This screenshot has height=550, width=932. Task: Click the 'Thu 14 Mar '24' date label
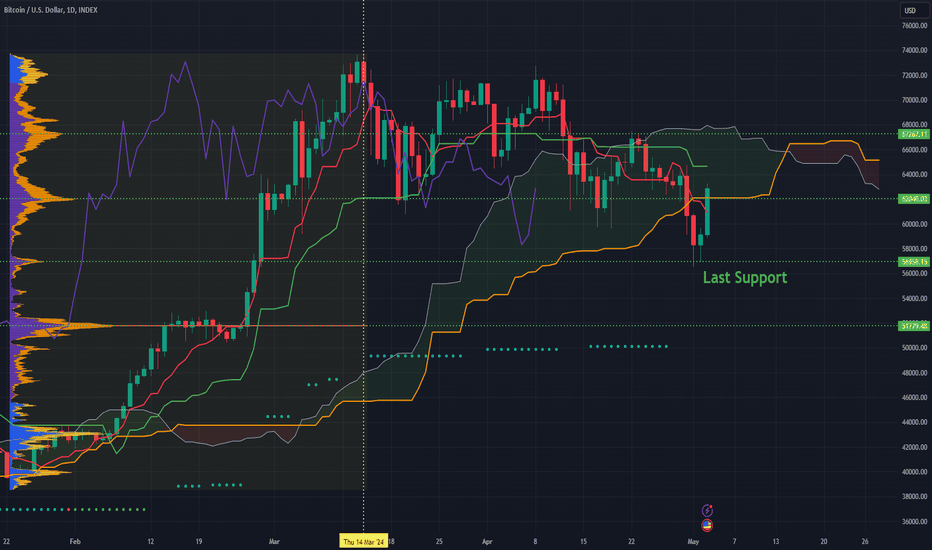tap(364, 541)
